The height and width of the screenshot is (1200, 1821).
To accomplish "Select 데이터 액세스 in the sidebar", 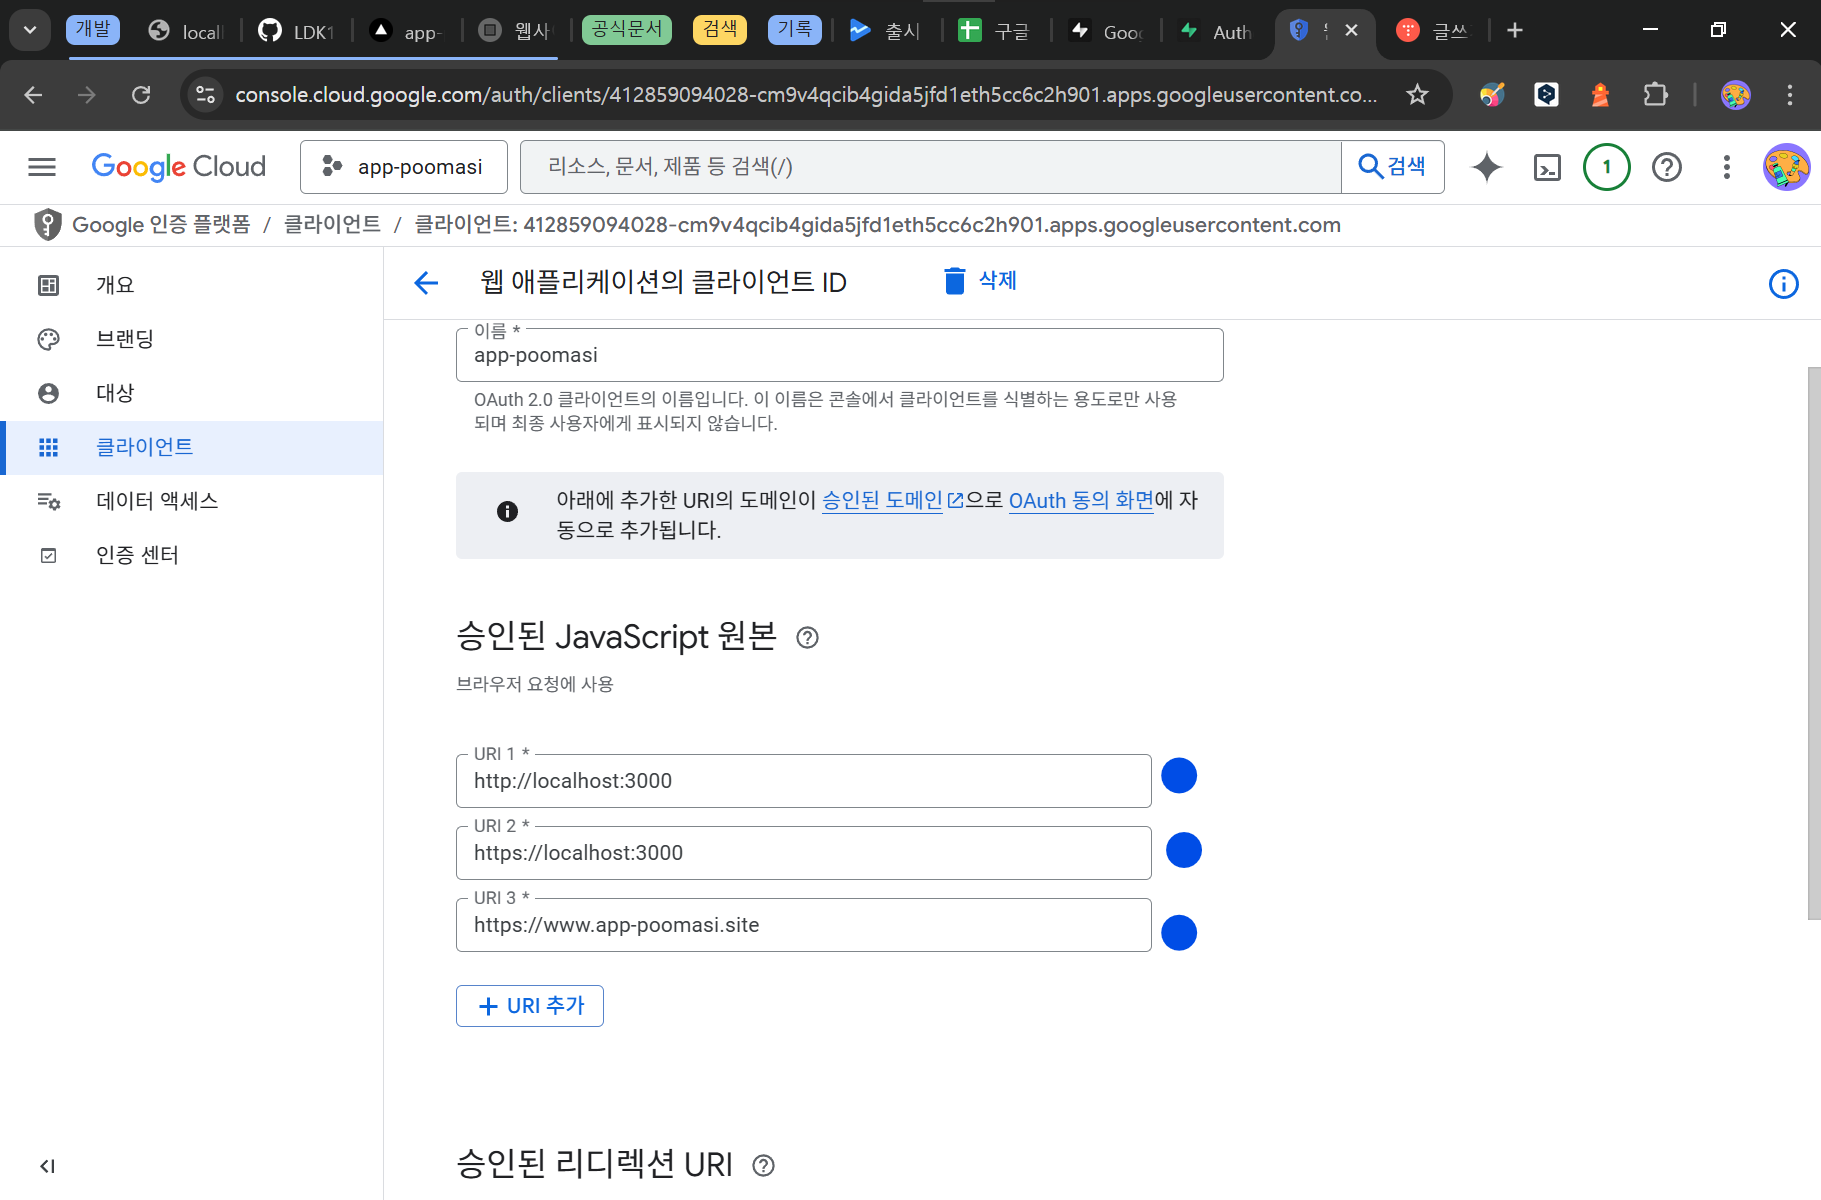I will click(192, 501).
